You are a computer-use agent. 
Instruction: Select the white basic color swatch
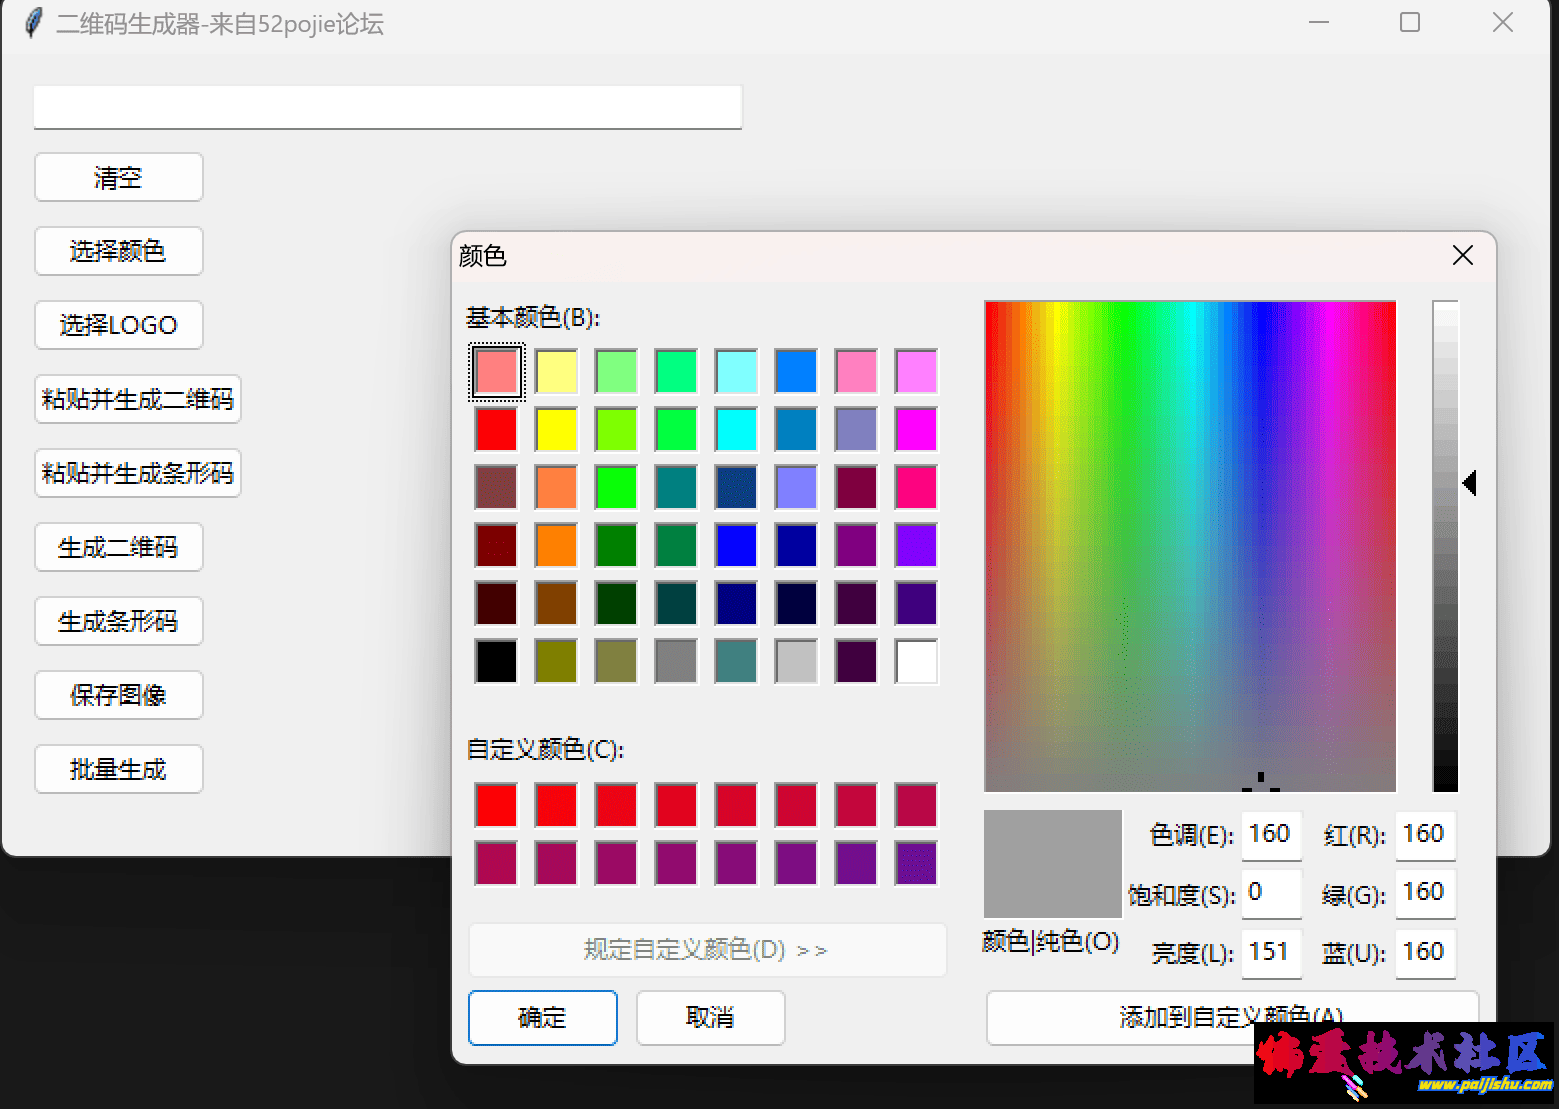point(916,661)
